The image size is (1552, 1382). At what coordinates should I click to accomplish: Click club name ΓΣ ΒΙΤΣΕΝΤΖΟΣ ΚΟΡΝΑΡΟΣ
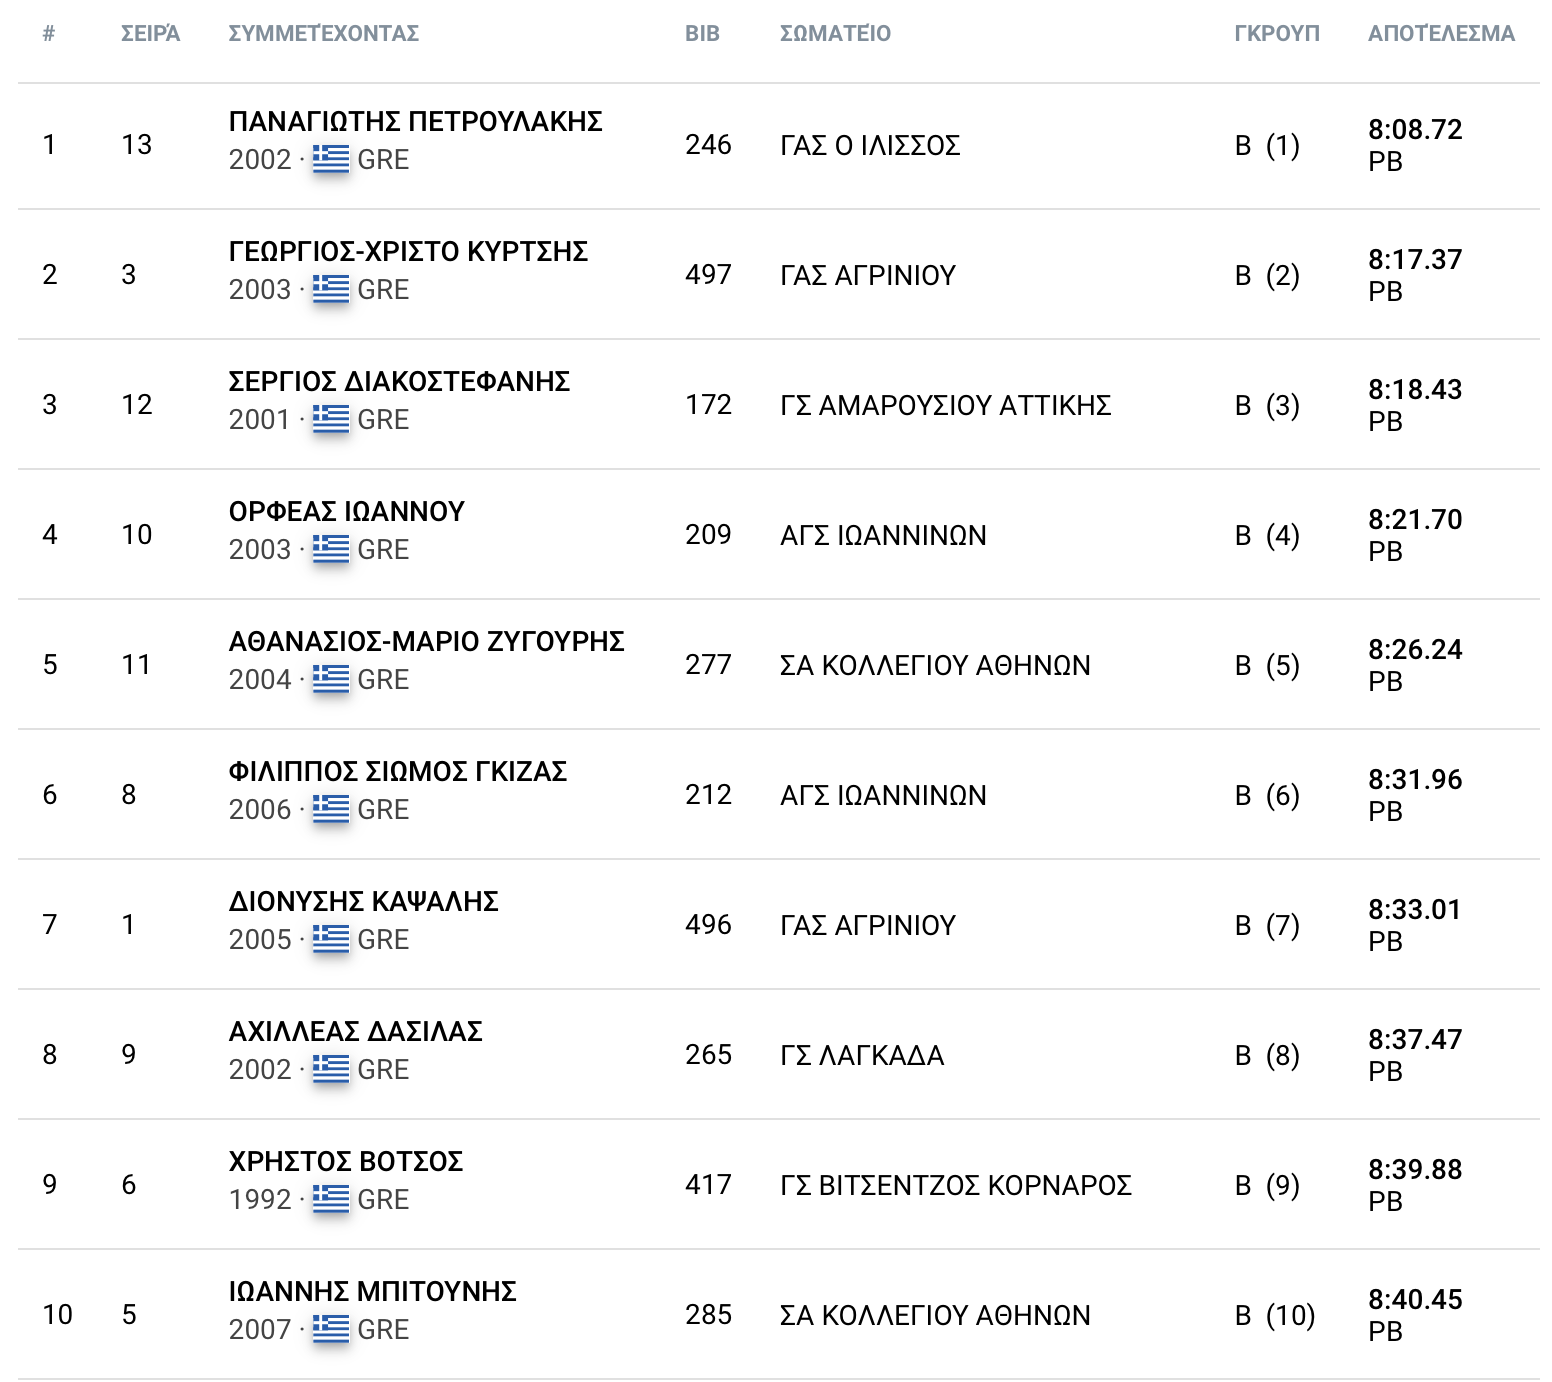955,1185
